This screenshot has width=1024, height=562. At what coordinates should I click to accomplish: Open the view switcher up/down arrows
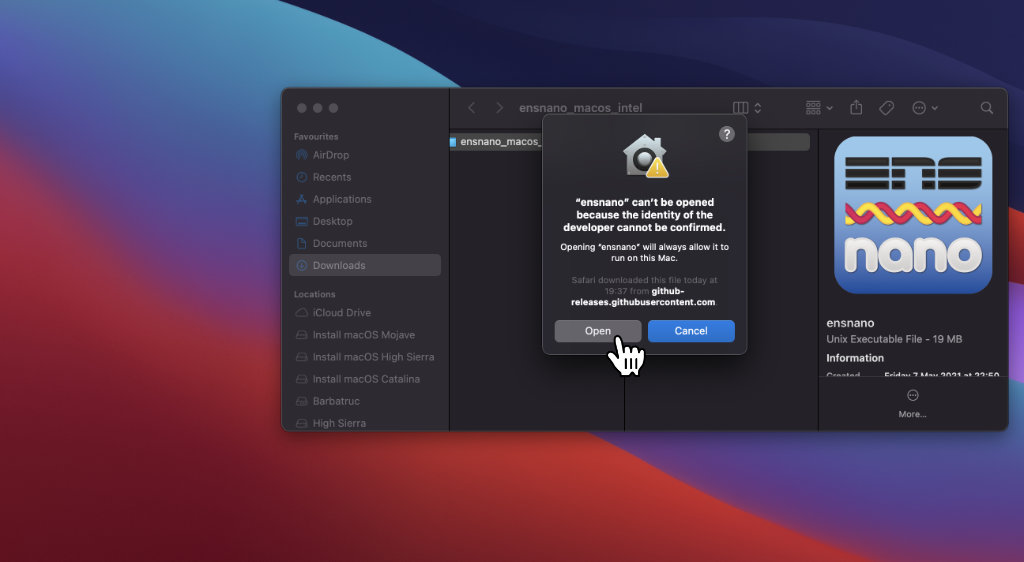pyautogui.click(x=758, y=108)
